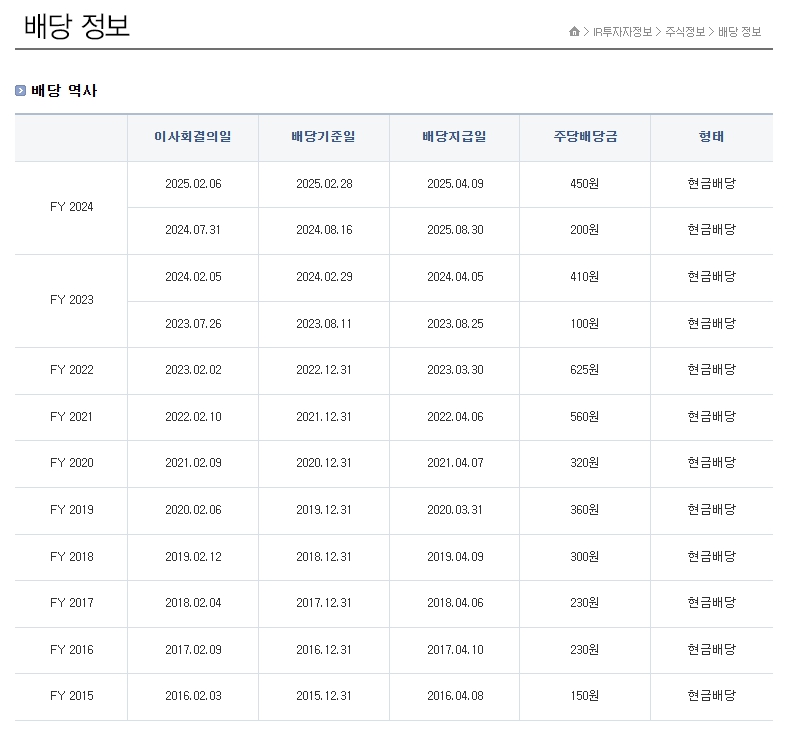Click dividend amount 200원
This screenshot has width=788, height=735.
click(584, 230)
